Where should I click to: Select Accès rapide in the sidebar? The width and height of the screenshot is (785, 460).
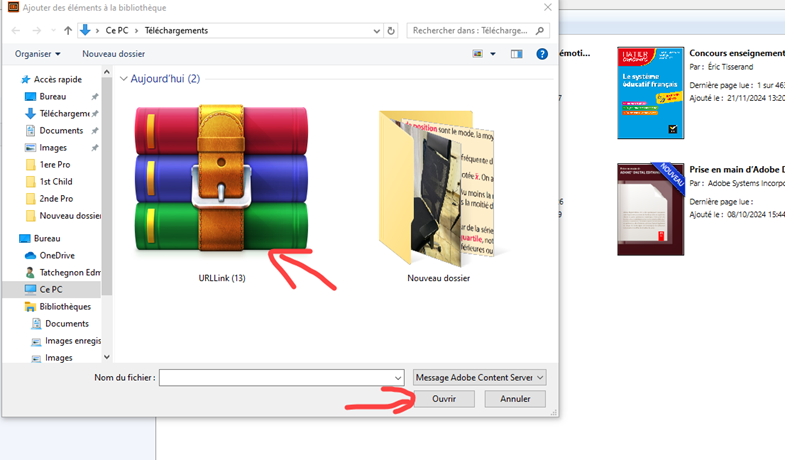[x=58, y=79]
